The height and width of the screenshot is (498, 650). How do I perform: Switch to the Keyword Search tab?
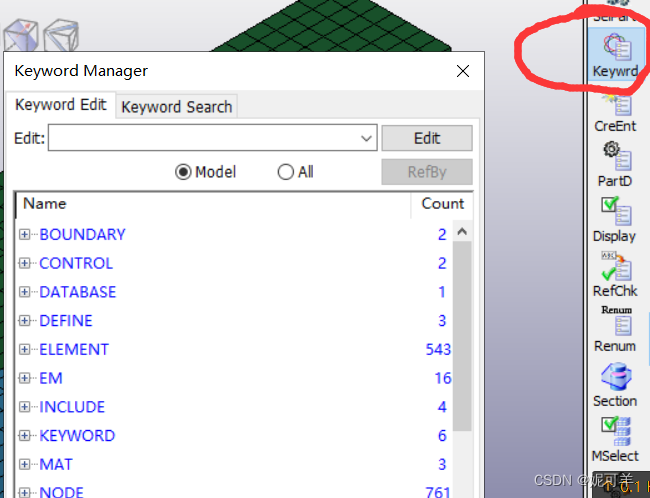point(177,107)
